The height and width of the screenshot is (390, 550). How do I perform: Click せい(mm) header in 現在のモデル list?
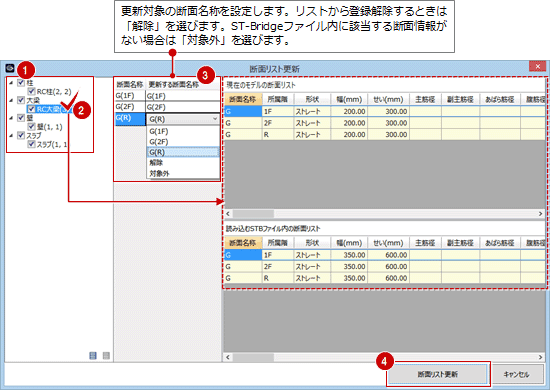tap(388, 99)
